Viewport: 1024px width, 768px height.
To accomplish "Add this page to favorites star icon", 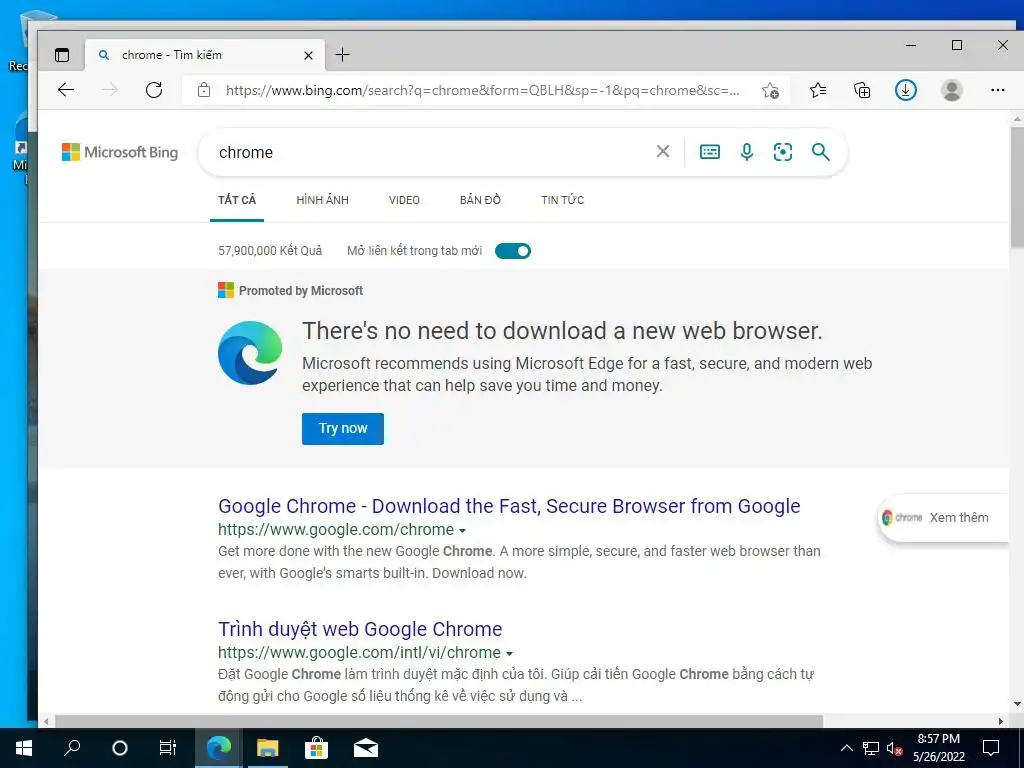I will tap(770, 90).
